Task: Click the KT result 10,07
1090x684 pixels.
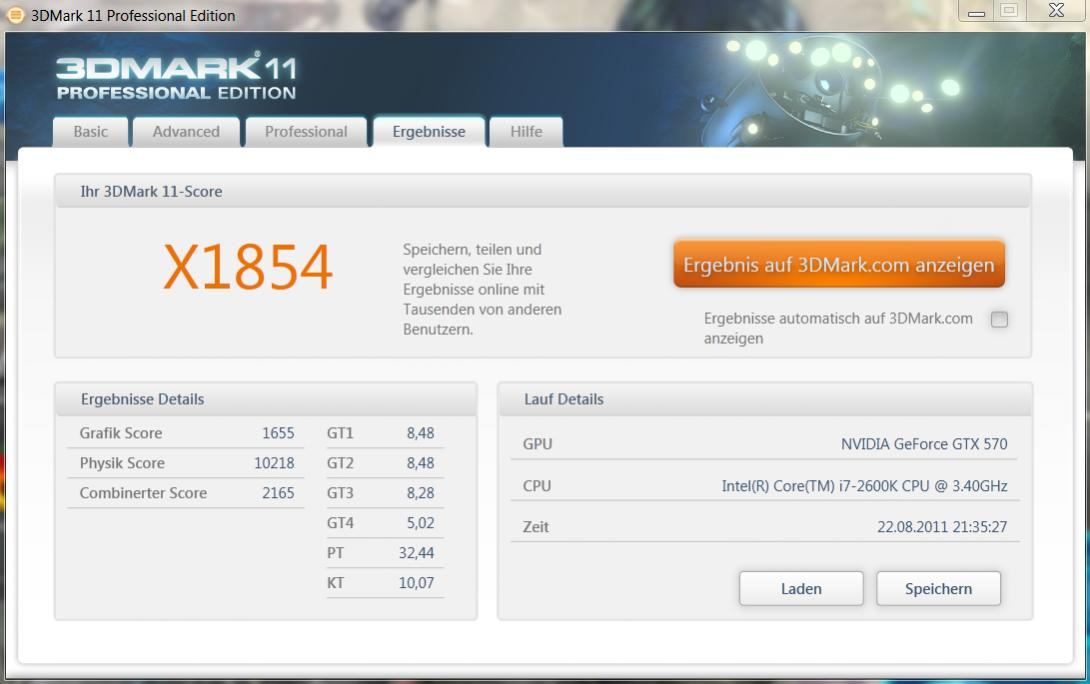Action: click(x=416, y=583)
